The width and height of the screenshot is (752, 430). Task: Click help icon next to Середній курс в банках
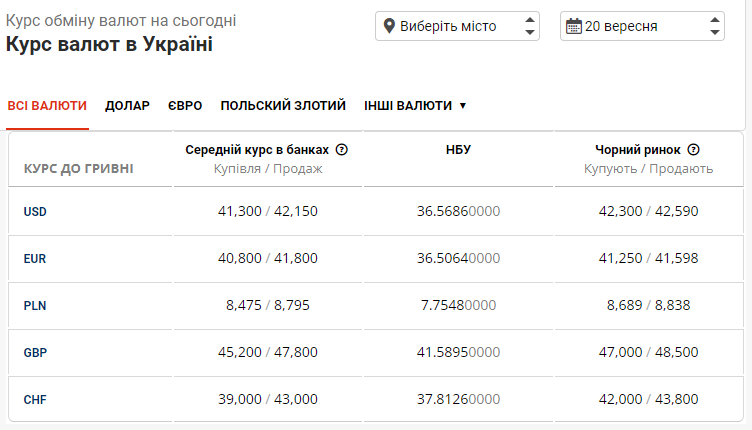(342, 150)
